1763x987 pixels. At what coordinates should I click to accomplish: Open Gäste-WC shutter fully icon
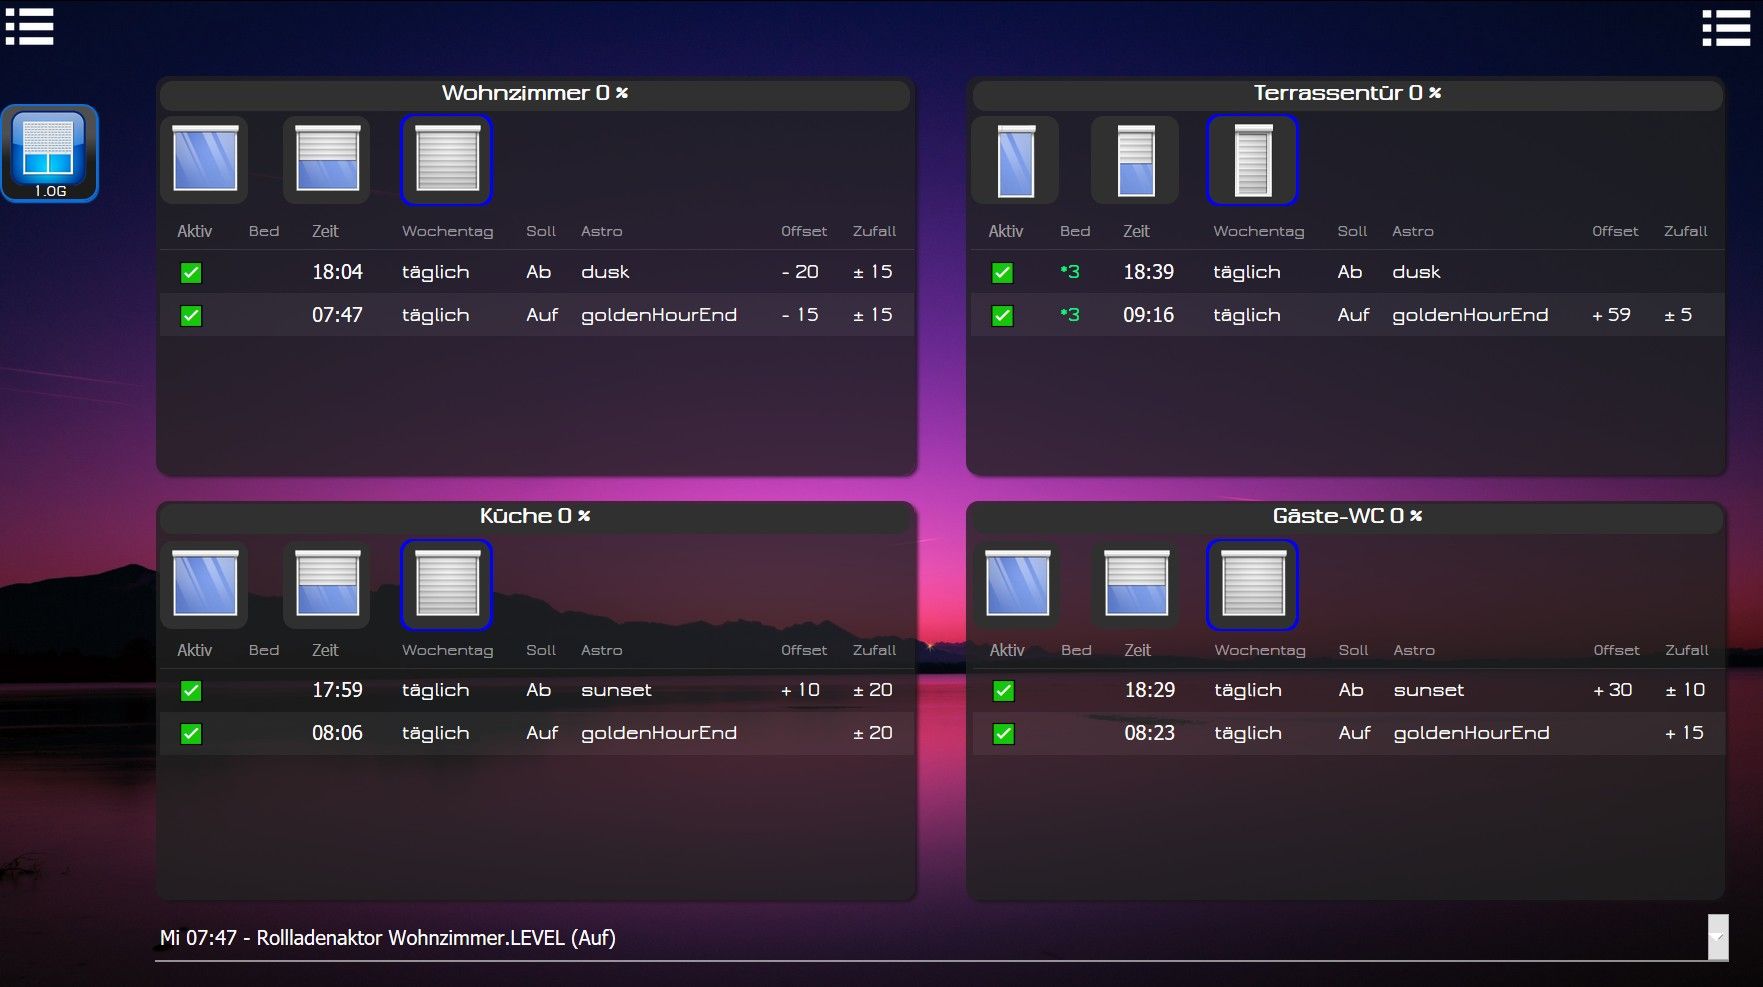1017,584
